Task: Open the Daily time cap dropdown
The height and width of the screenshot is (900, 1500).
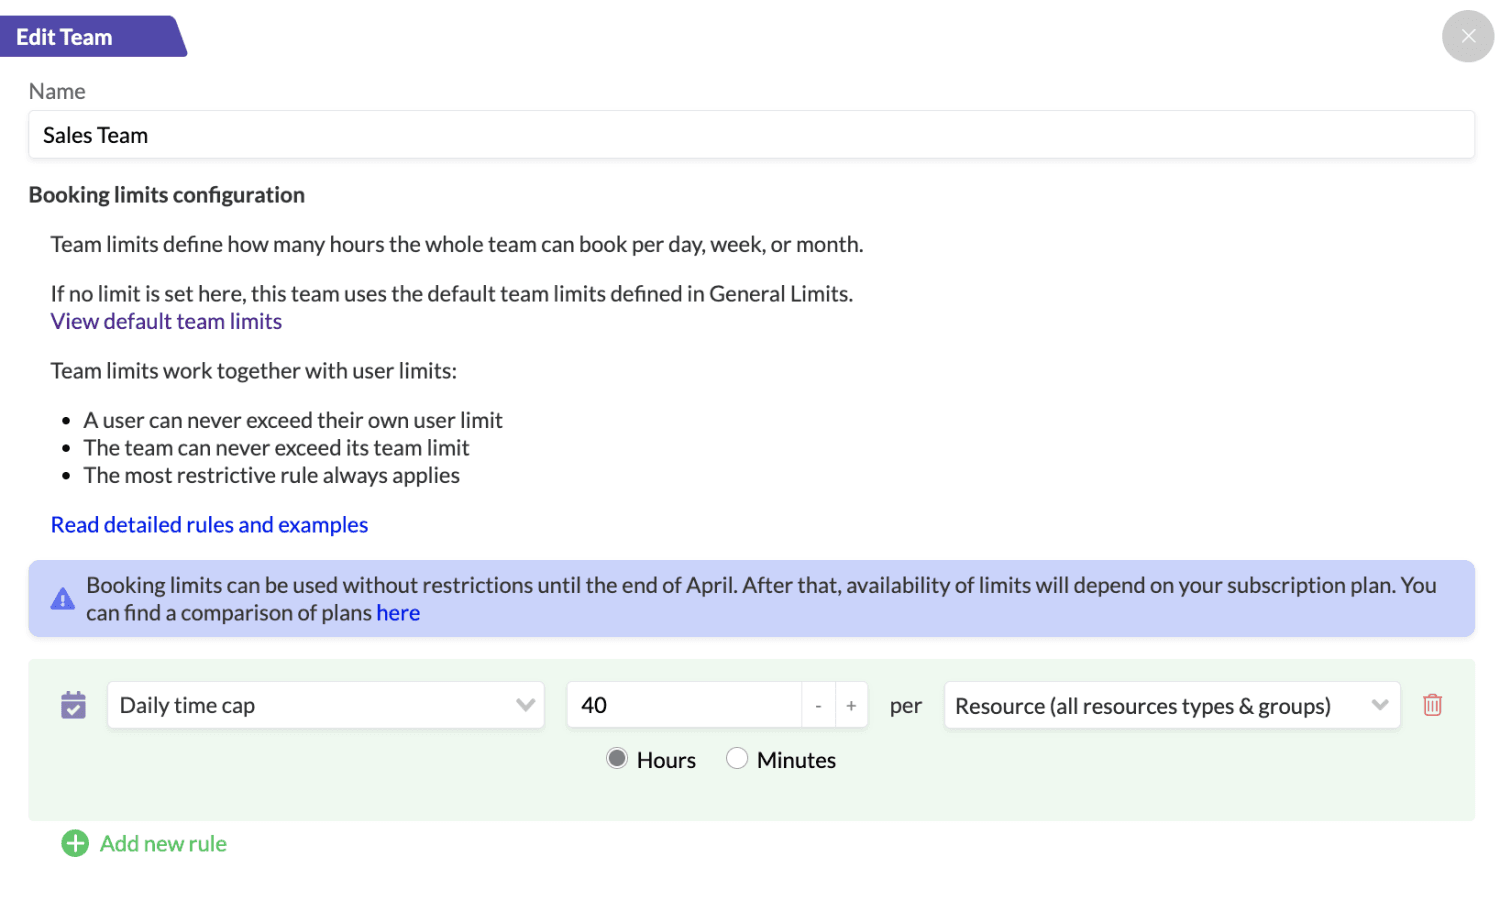Action: [310, 705]
